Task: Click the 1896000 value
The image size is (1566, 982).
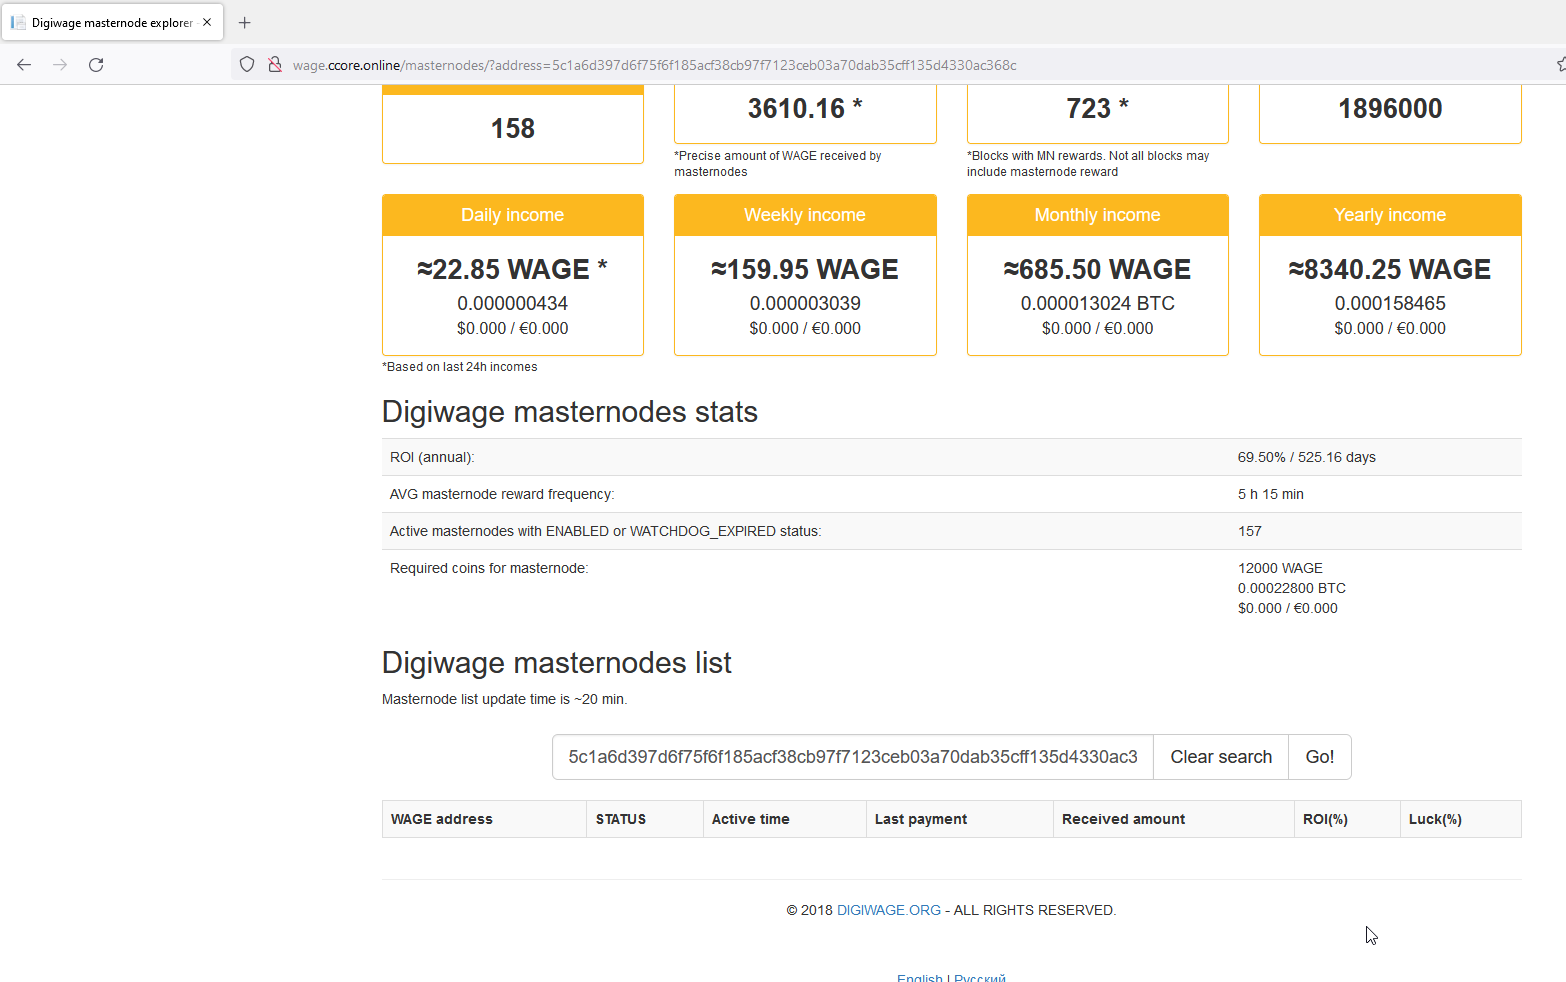Action: (x=1390, y=108)
